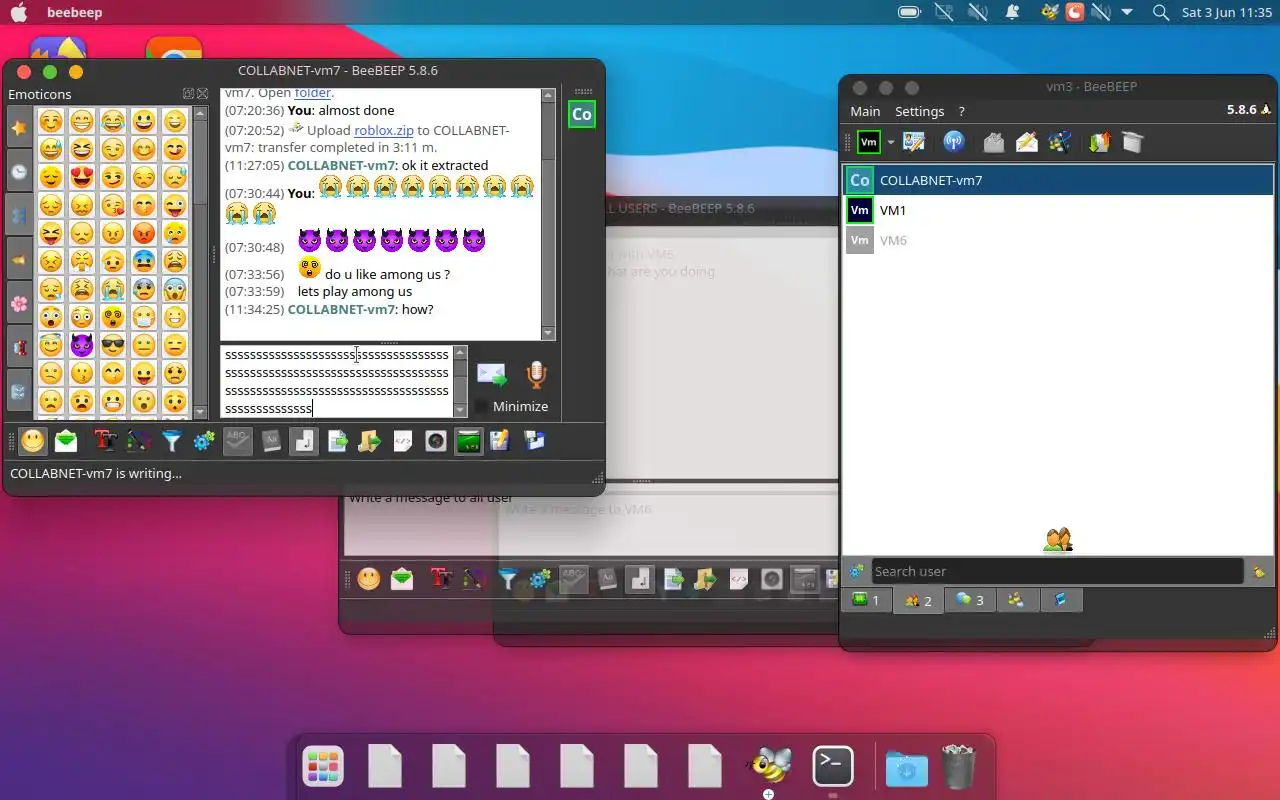Toggle the source code (</>) button
Viewport: 1280px width, 800px height.
pyautogui.click(x=403, y=441)
